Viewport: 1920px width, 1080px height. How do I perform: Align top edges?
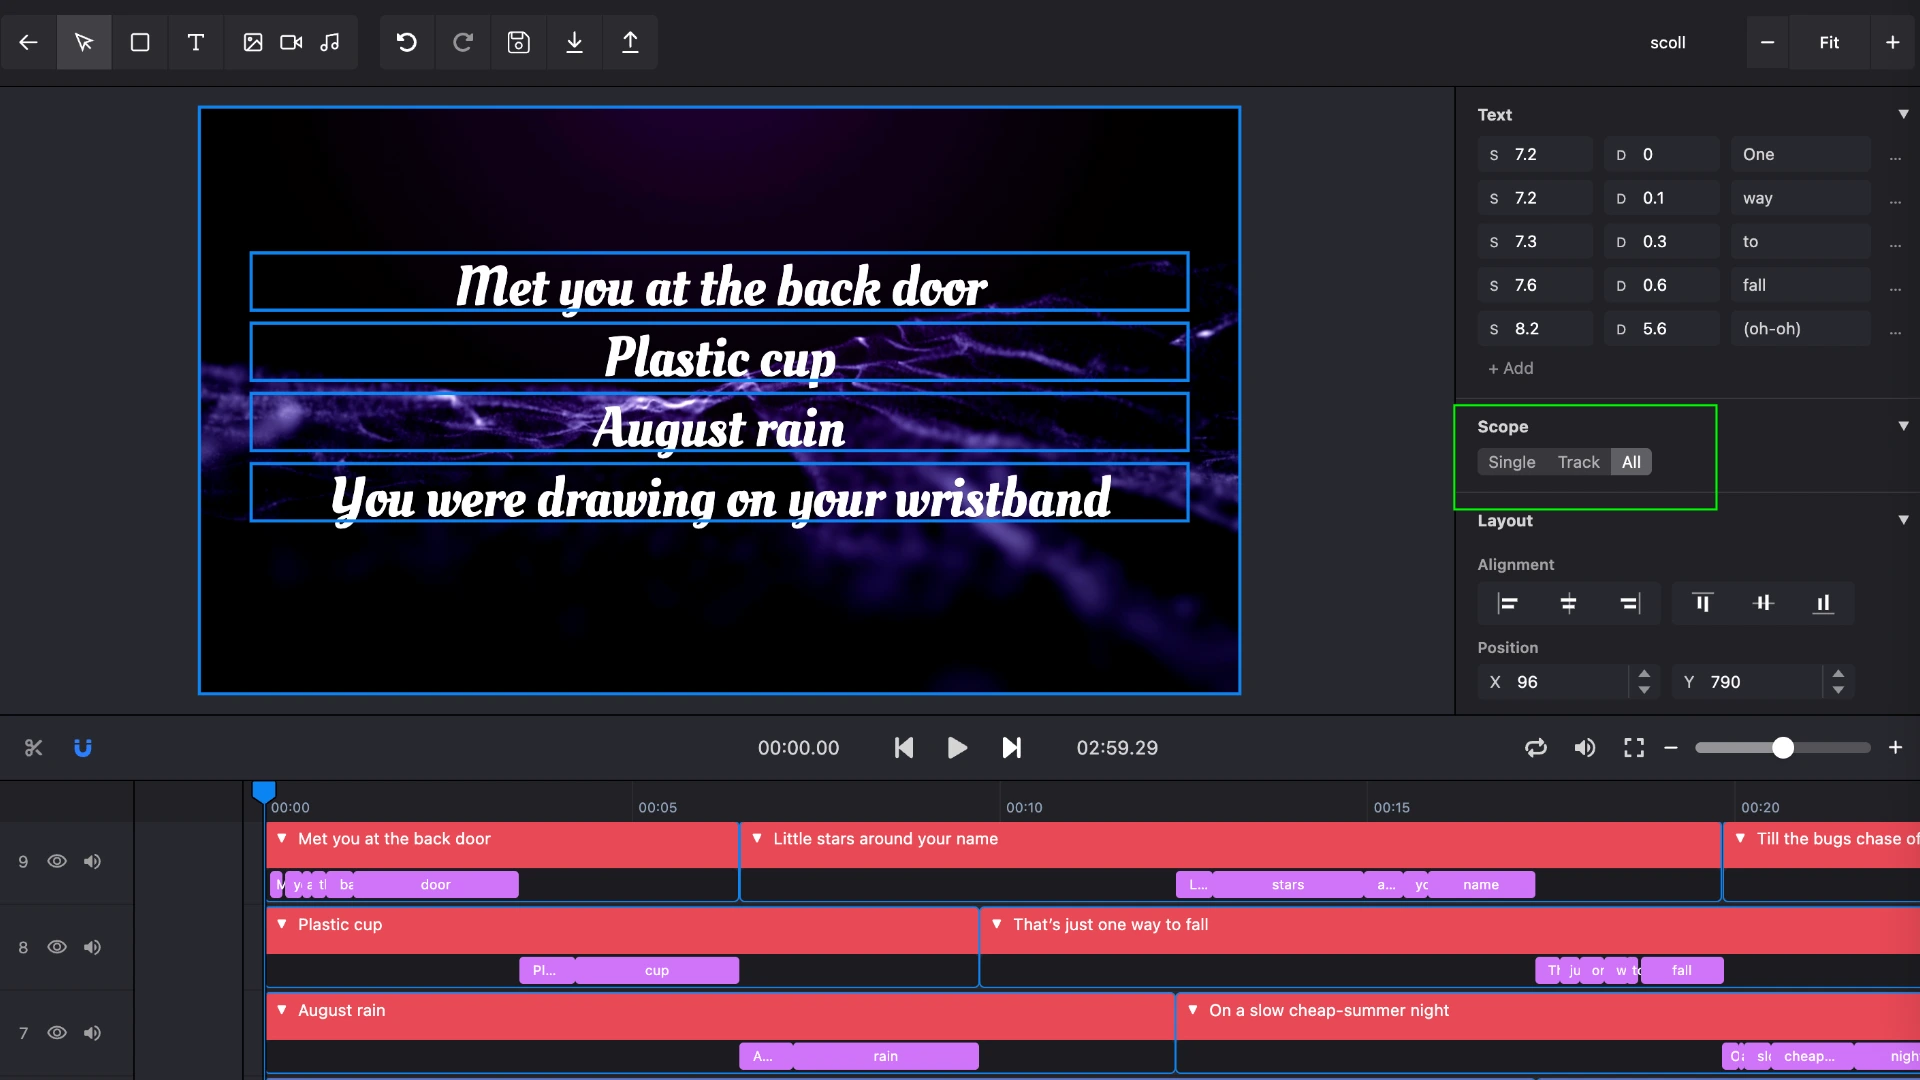coord(1702,603)
